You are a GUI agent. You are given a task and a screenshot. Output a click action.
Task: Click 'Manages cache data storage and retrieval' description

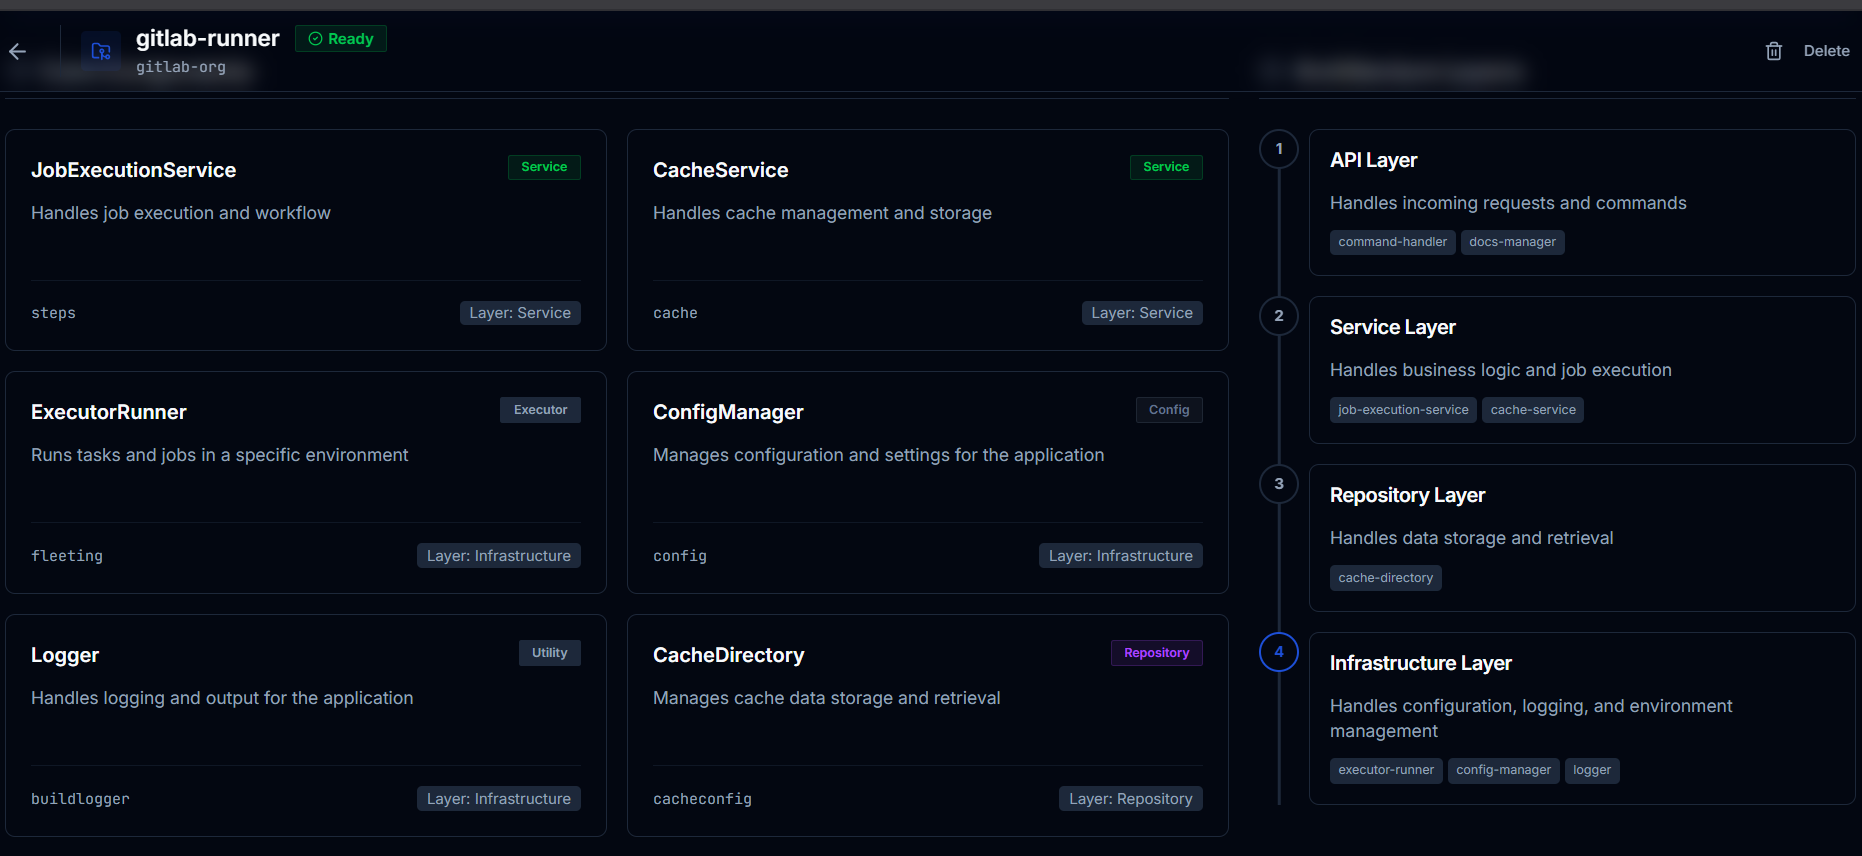tap(827, 698)
